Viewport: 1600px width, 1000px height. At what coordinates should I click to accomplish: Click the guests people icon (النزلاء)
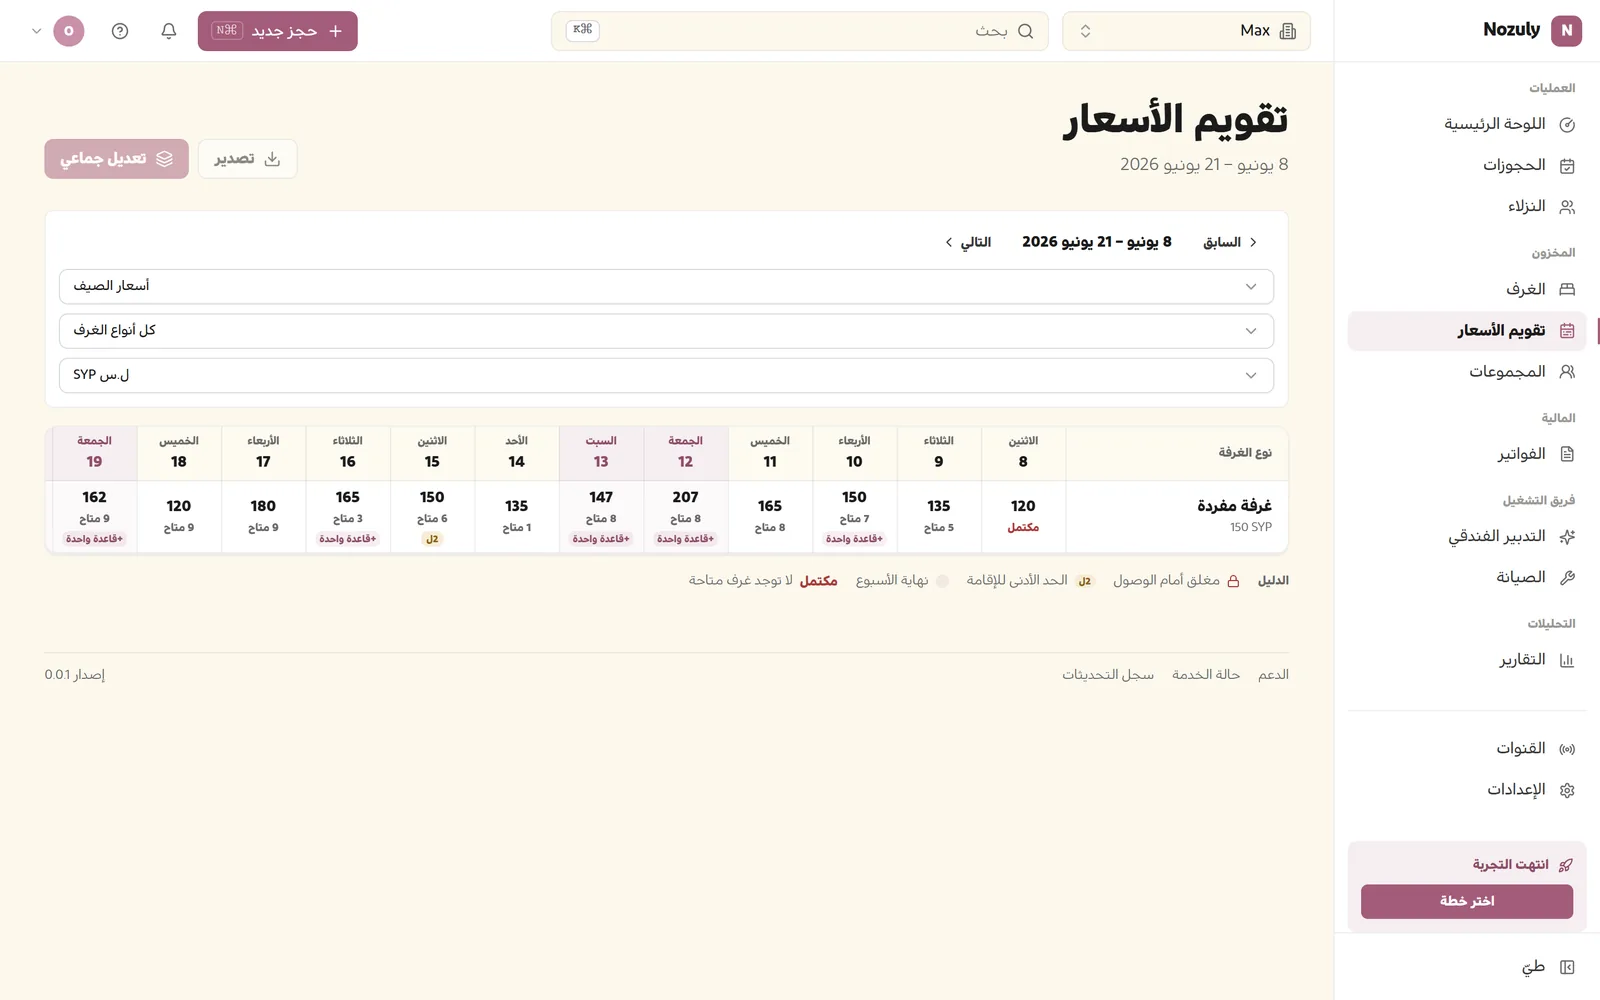click(x=1567, y=207)
